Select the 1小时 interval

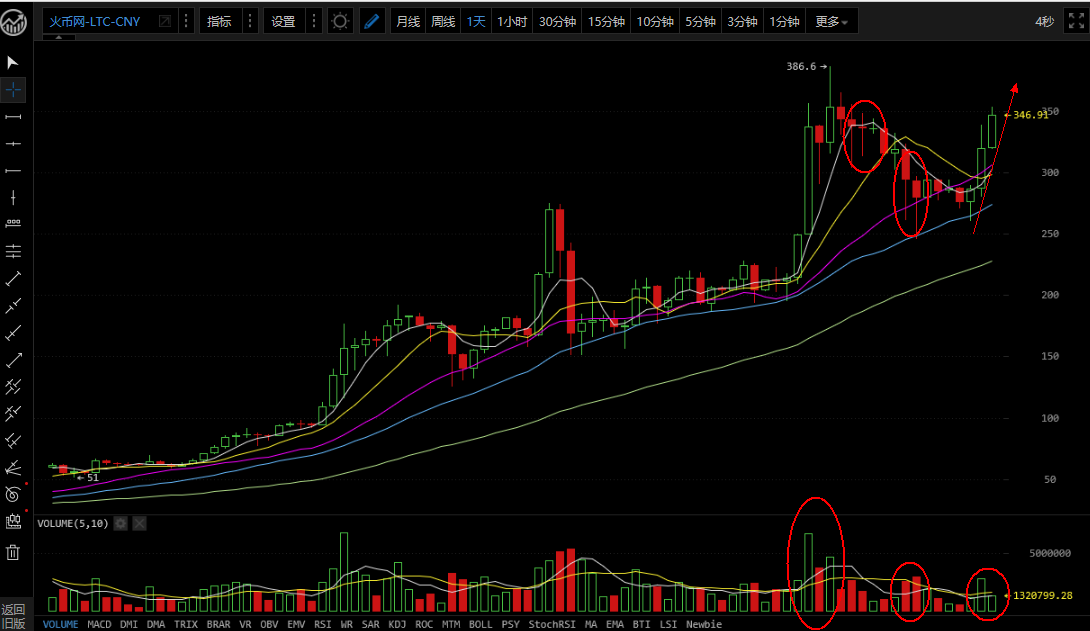(x=512, y=22)
